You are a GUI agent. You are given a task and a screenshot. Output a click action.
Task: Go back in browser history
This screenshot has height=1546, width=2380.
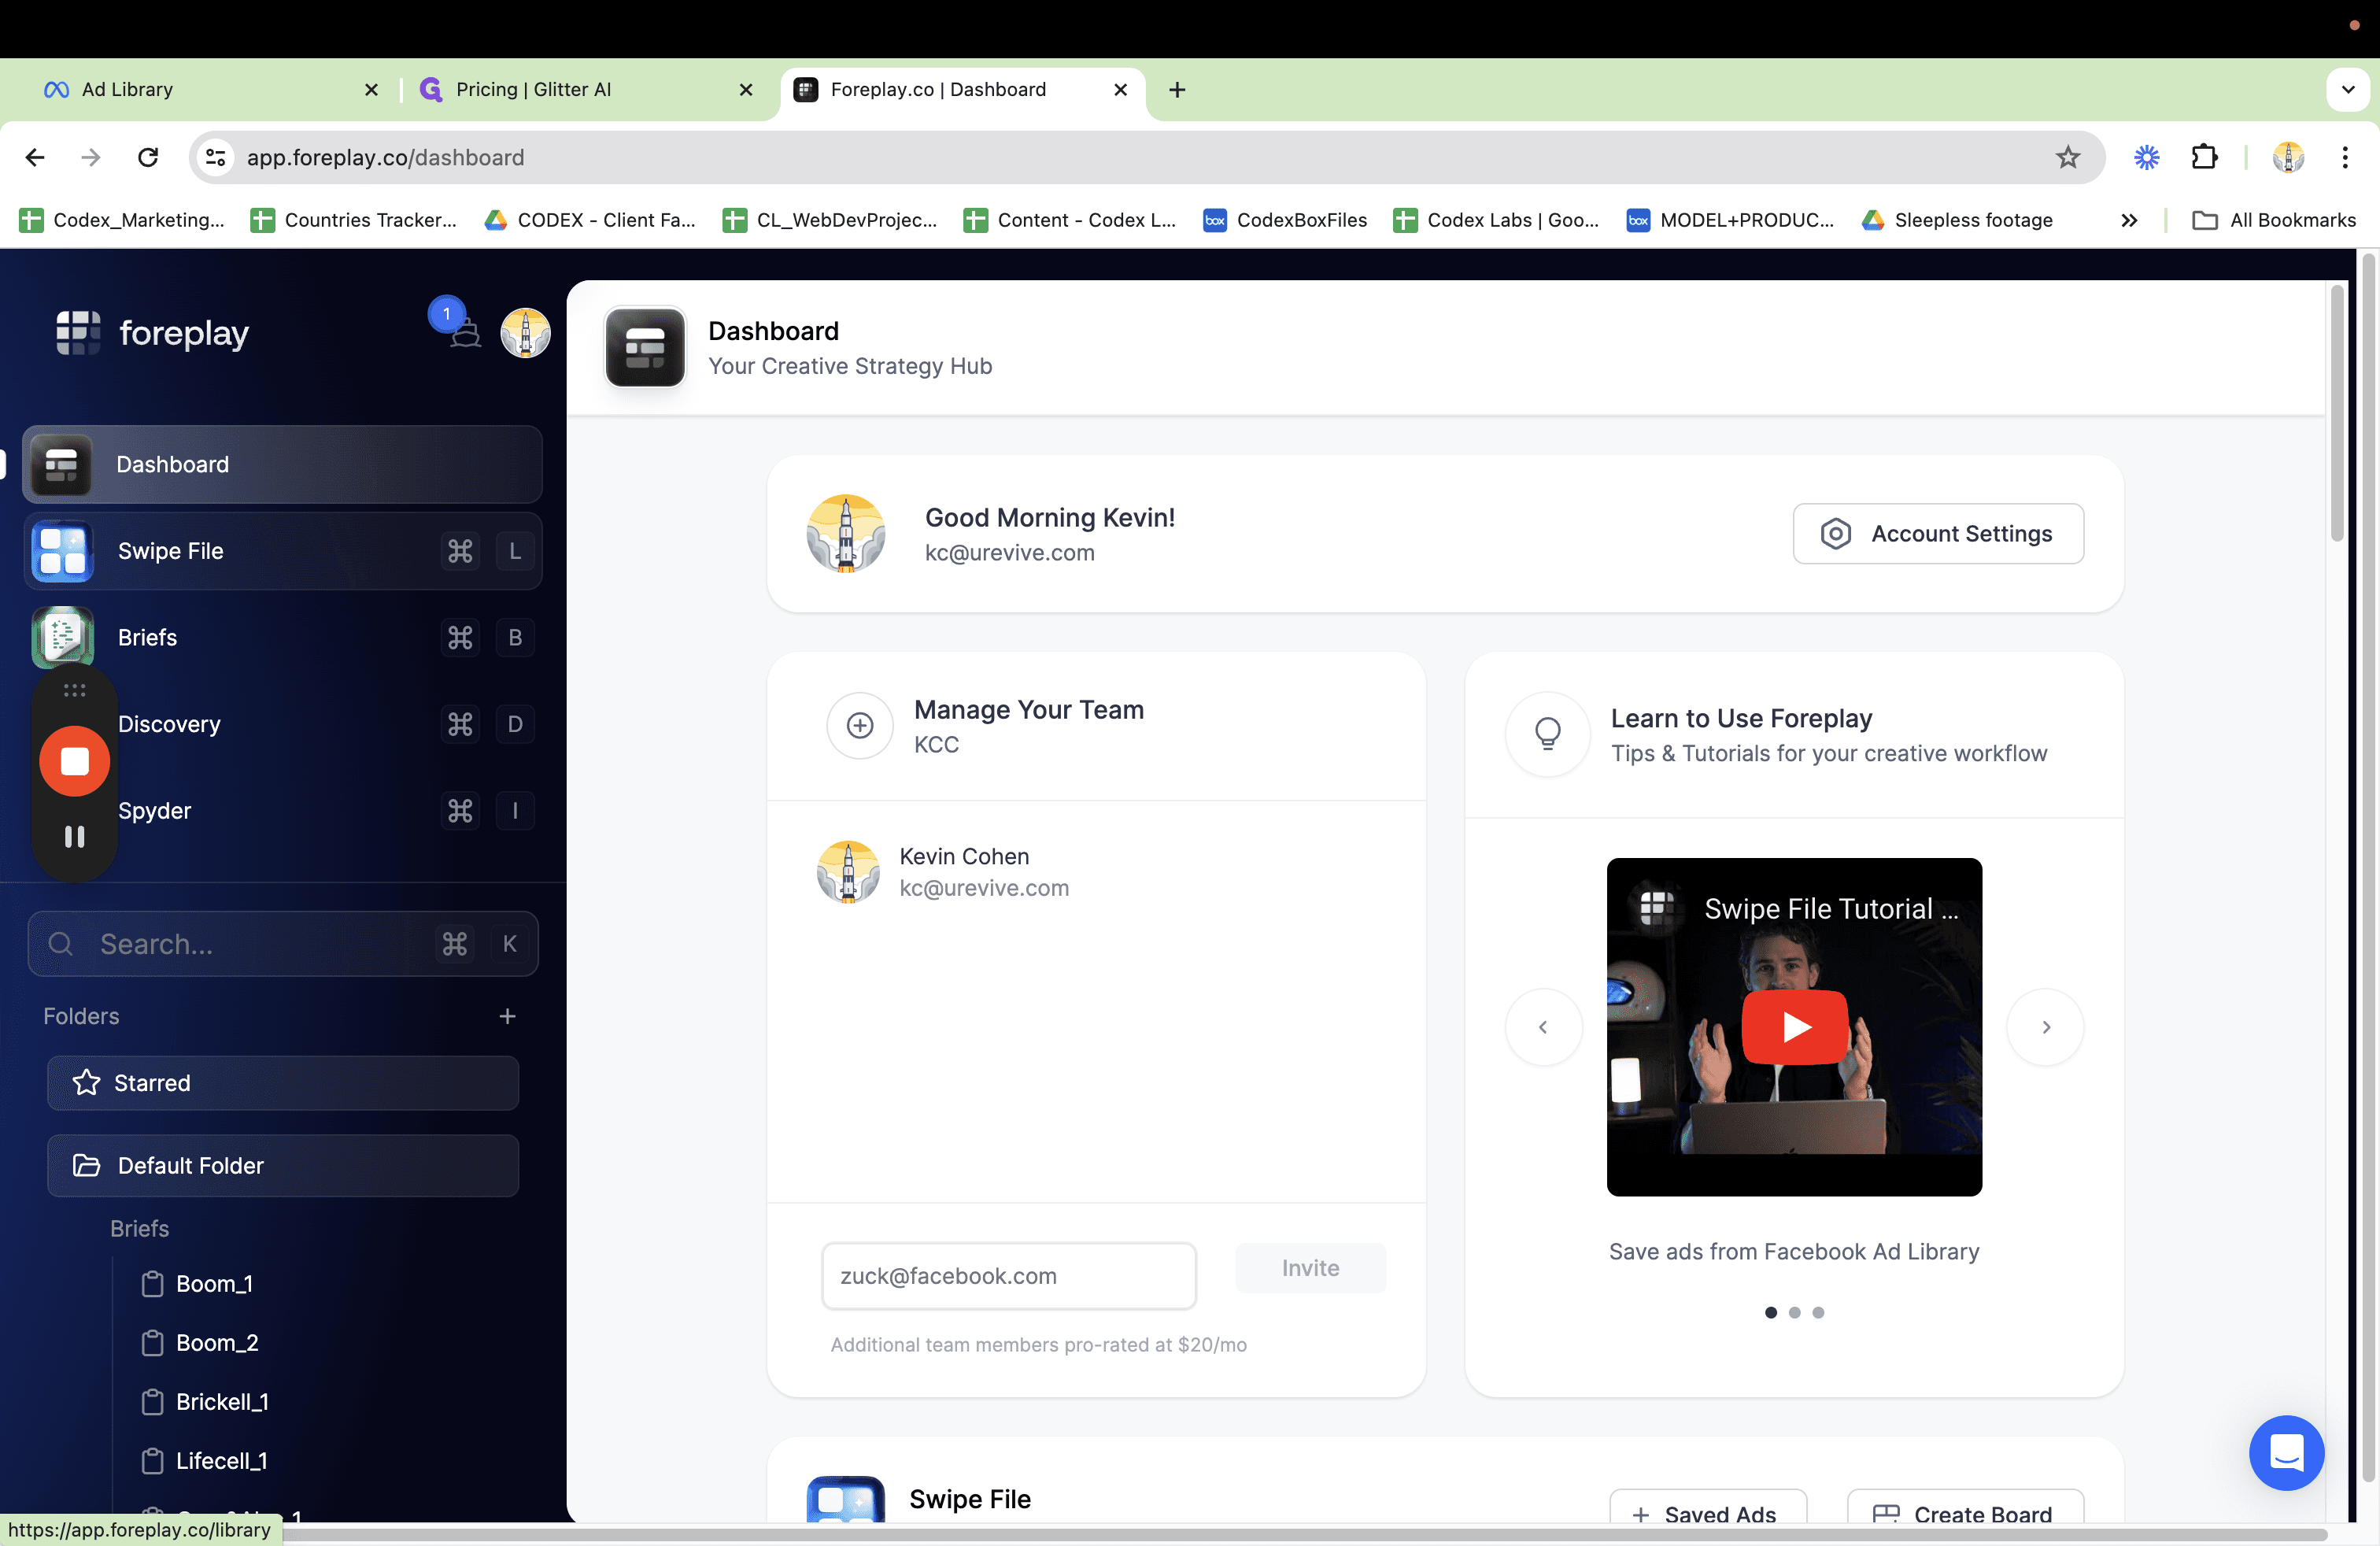35,157
